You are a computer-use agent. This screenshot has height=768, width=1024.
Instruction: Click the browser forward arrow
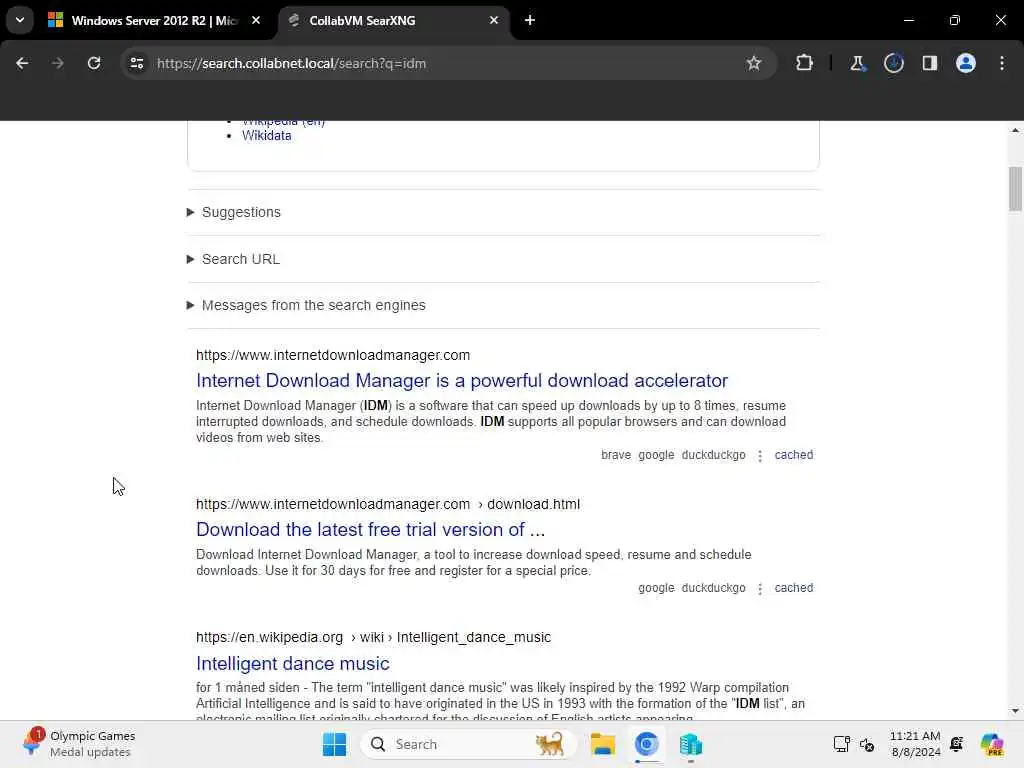tap(57, 63)
